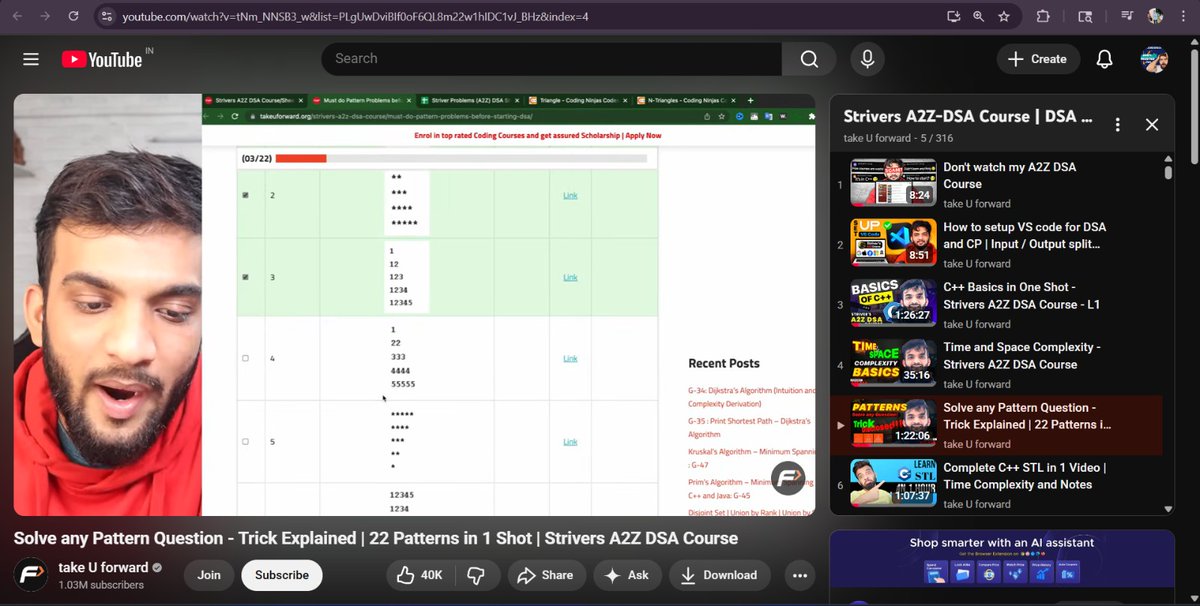Click the 8:24 duration thumbnail
The height and width of the screenshot is (606, 1200).
coord(893,183)
